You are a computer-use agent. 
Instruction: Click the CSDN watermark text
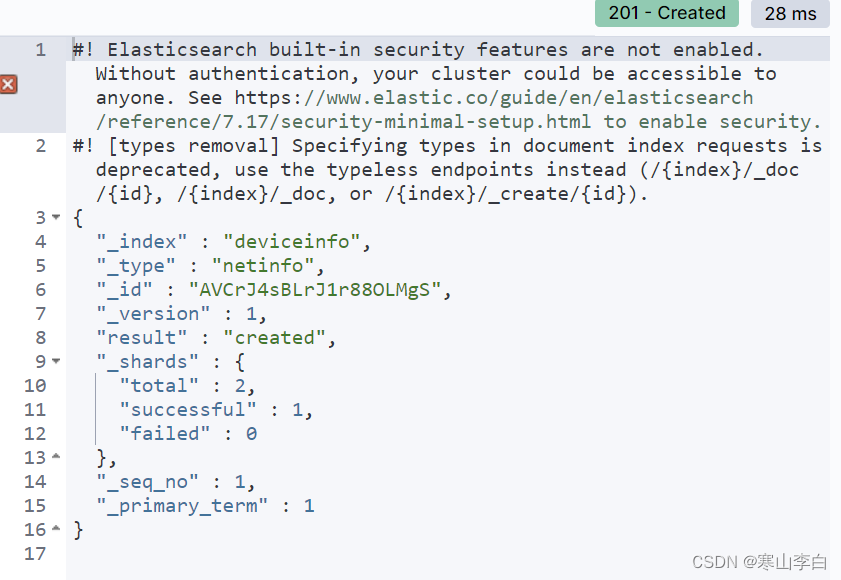[x=759, y=562]
